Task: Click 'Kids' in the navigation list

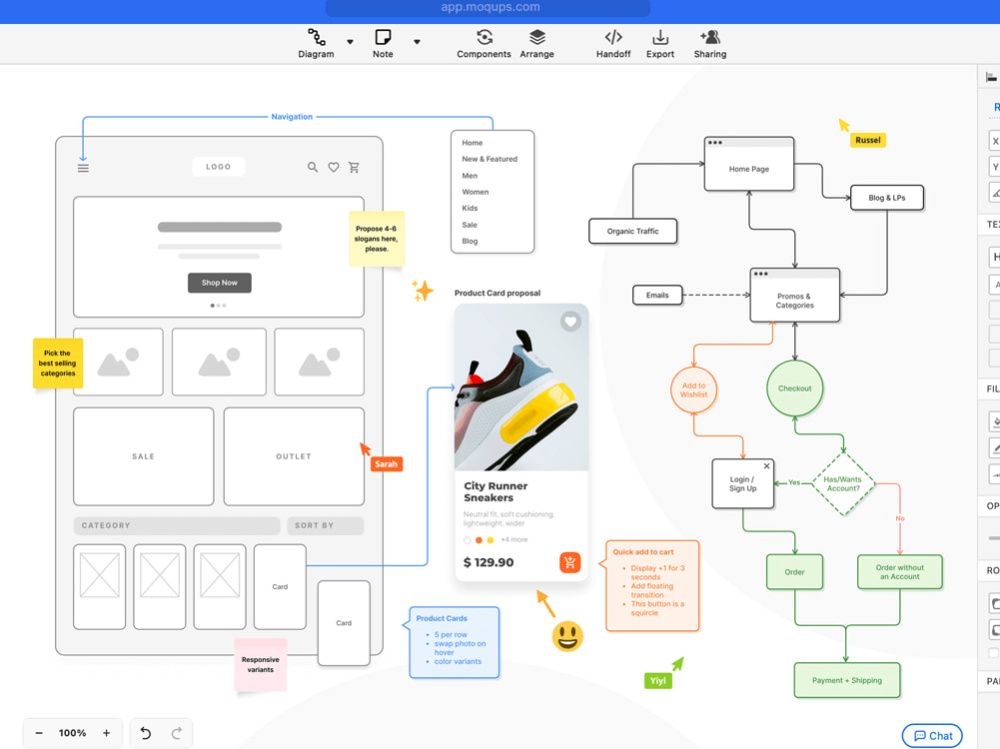Action: click(x=470, y=208)
